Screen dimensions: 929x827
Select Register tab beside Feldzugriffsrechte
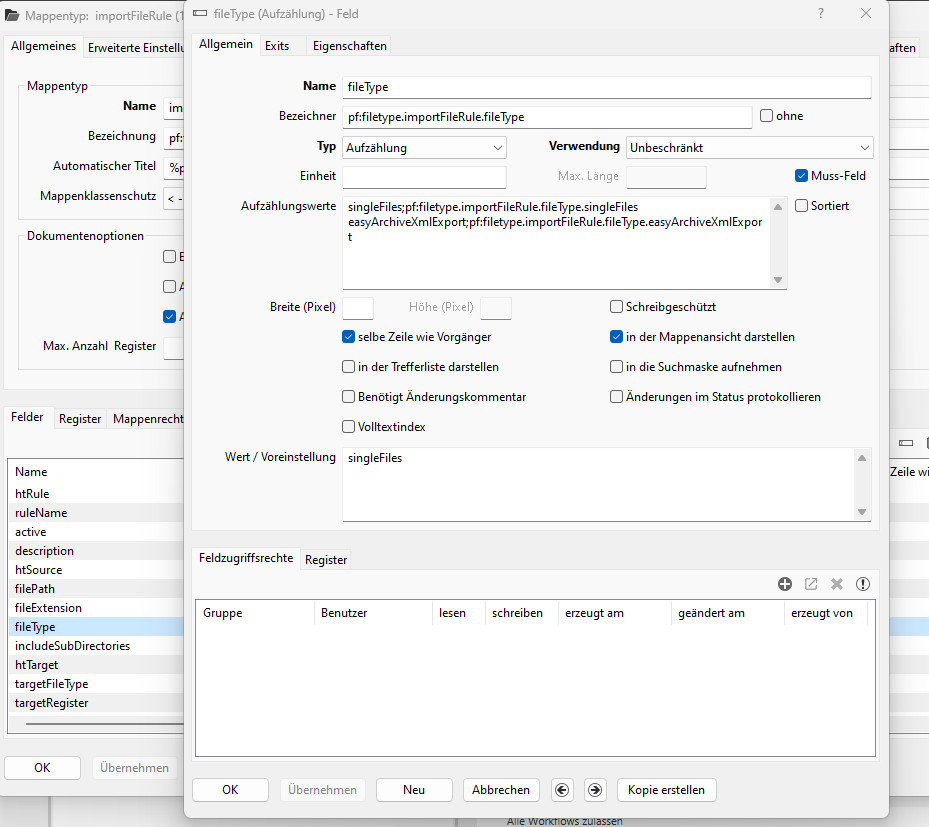pyautogui.click(x=326, y=560)
